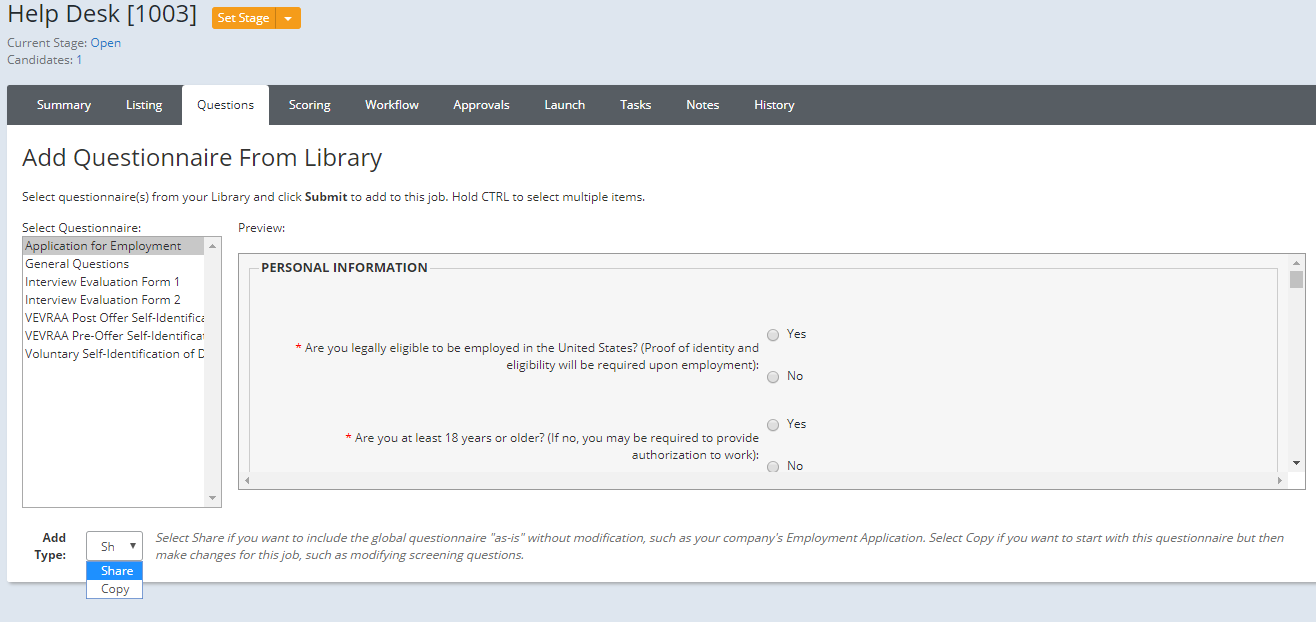Select VEVRAA Pre-Offer Self-Identification item
Image resolution: width=1316 pixels, height=622 pixels.
pos(114,336)
